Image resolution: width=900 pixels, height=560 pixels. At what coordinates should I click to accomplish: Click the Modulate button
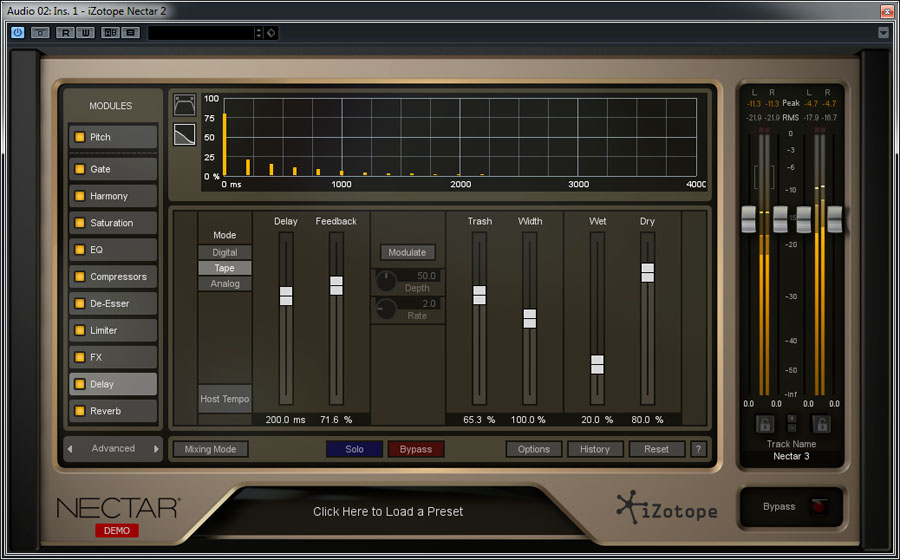[407, 252]
